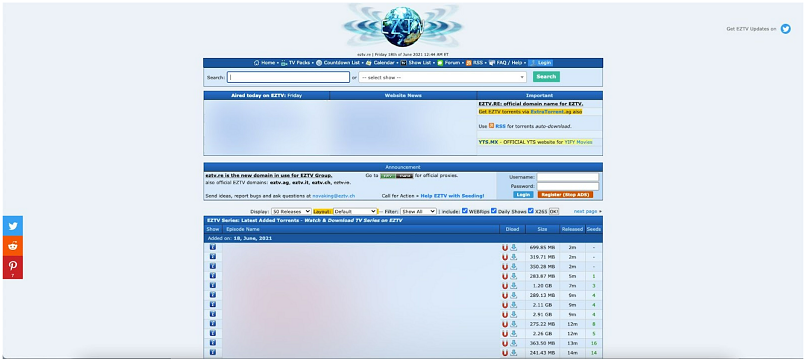Click the magnet link for the 699.85 MB torrent
This screenshot has width=806, height=362.
(x=505, y=248)
